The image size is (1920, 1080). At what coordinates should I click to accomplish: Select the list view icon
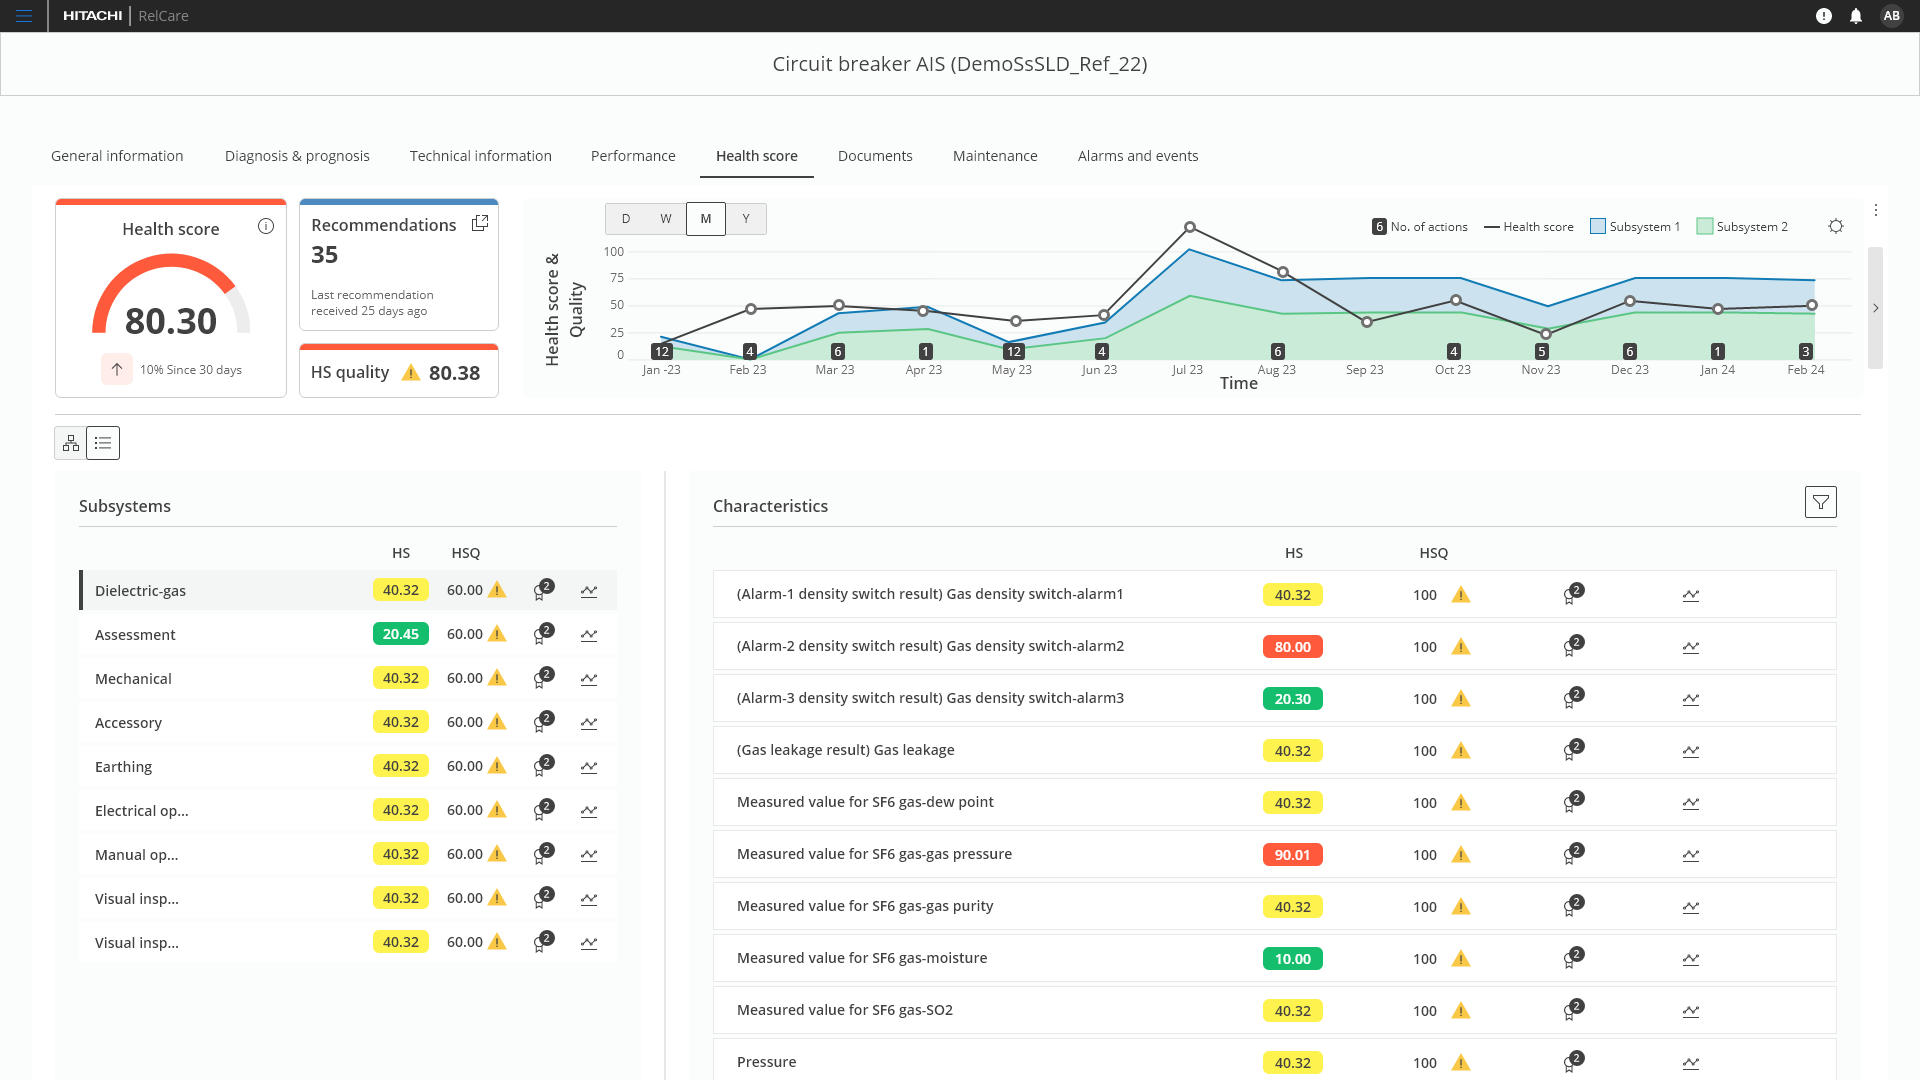click(102, 442)
